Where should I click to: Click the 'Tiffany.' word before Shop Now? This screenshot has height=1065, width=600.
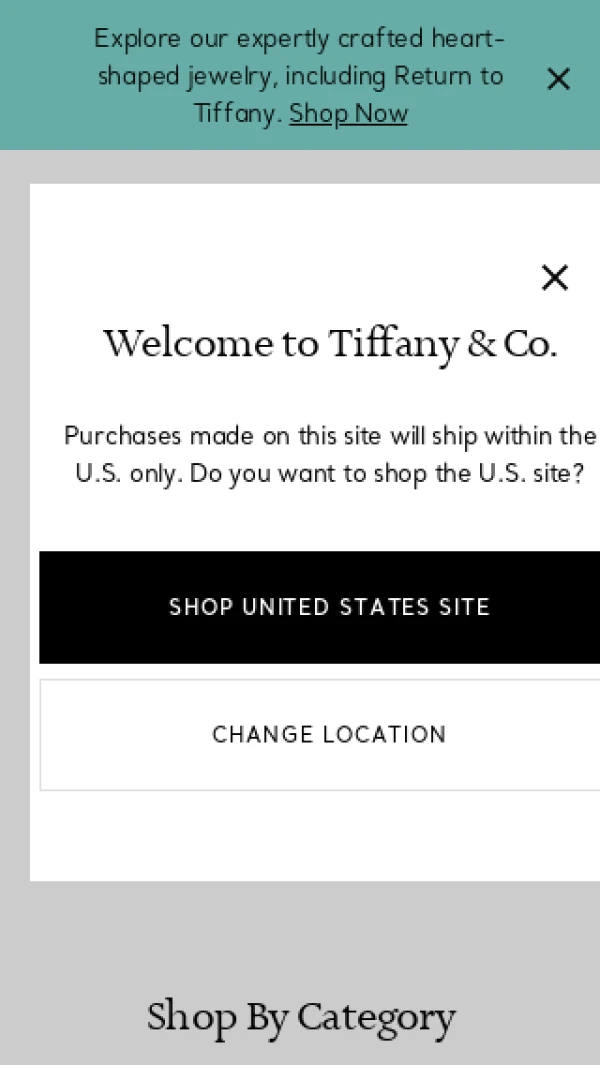238,114
